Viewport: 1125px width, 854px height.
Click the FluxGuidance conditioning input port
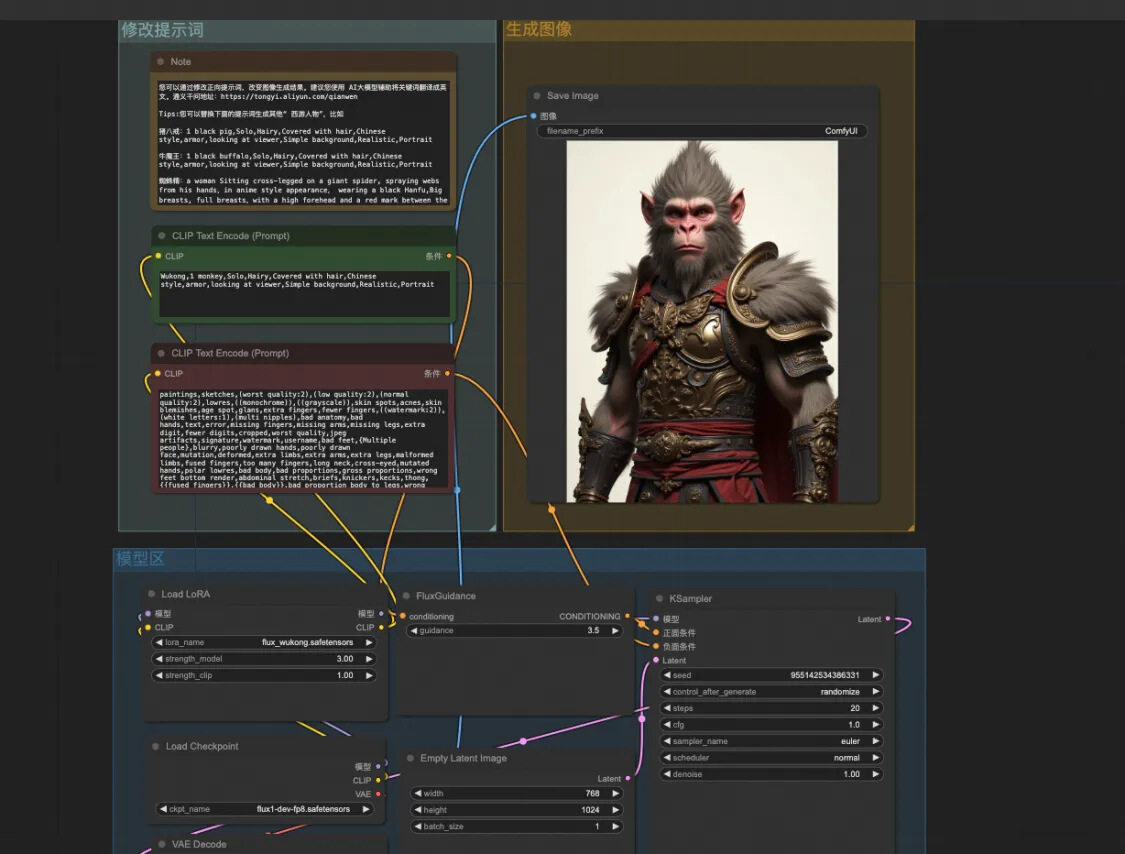point(403,616)
